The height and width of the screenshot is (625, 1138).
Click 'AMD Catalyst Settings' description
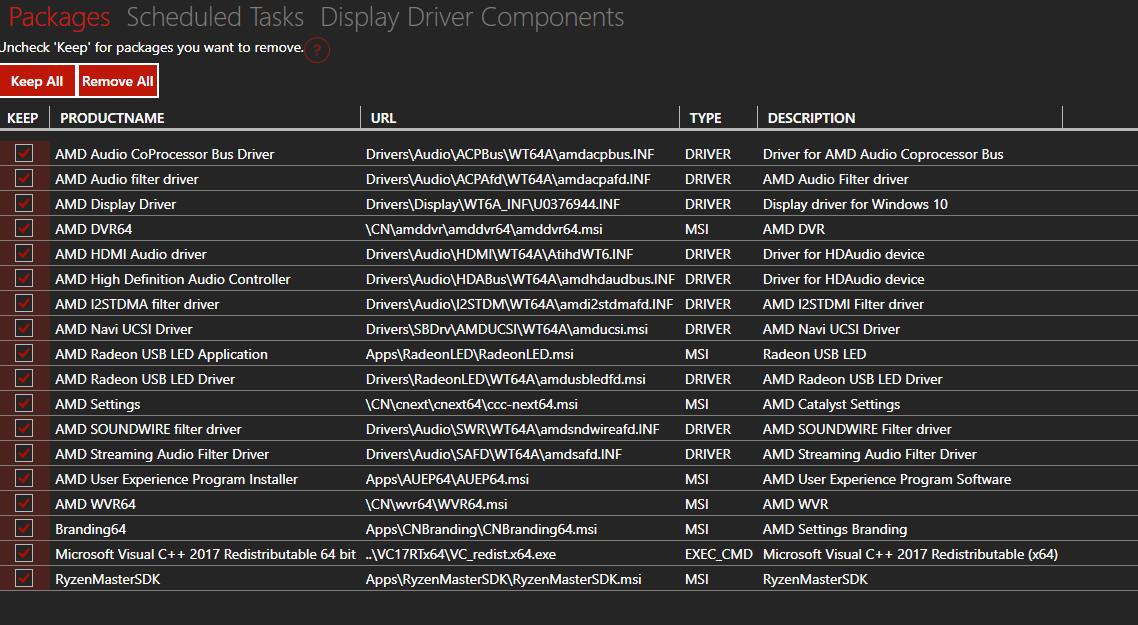tap(831, 404)
